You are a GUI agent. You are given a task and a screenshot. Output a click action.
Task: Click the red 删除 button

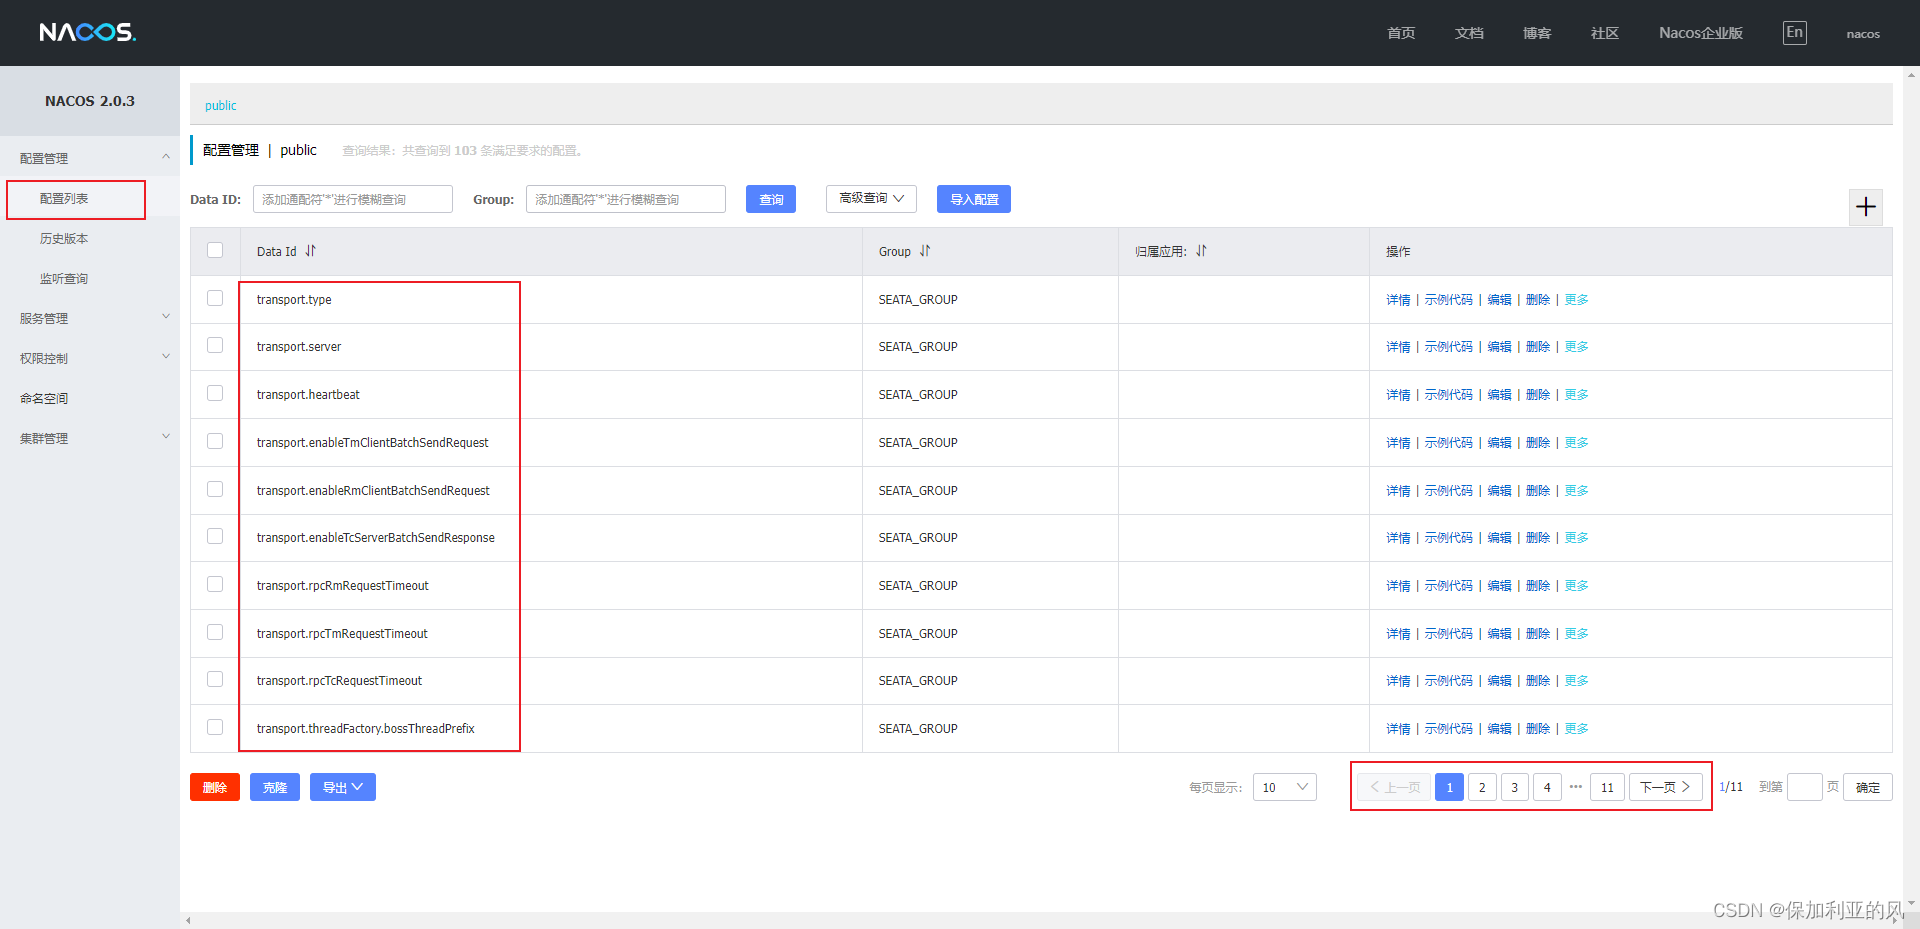(215, 787)
